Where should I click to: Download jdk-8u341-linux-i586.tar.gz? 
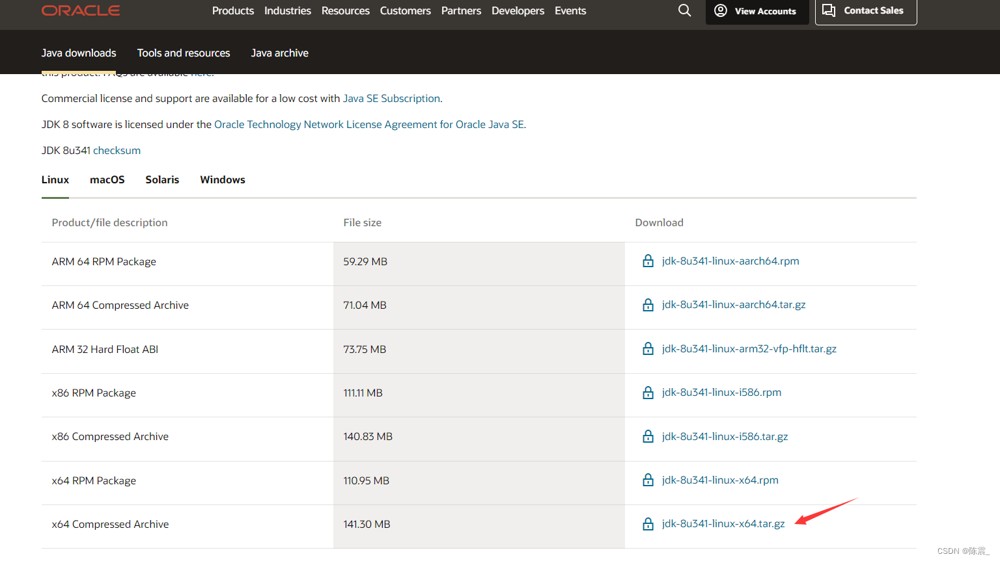click(x=724, y=437)
